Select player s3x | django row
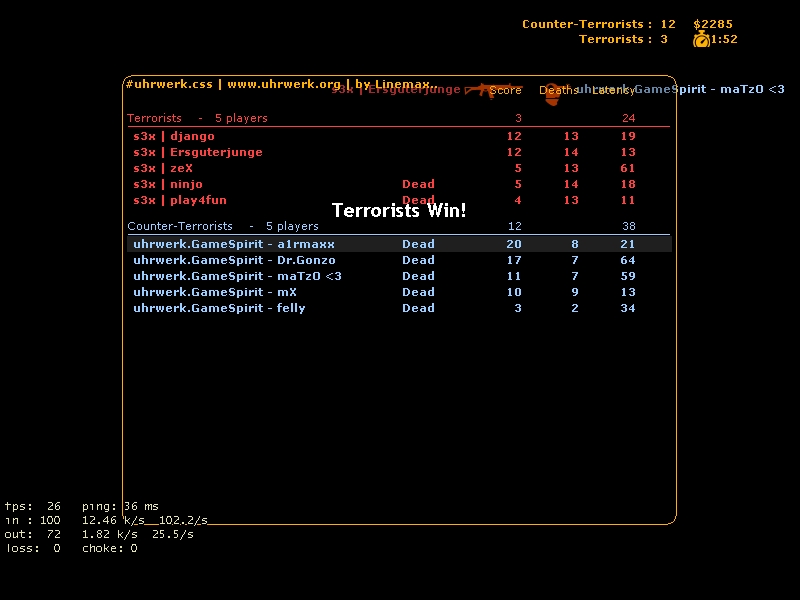 coord(174,136)
